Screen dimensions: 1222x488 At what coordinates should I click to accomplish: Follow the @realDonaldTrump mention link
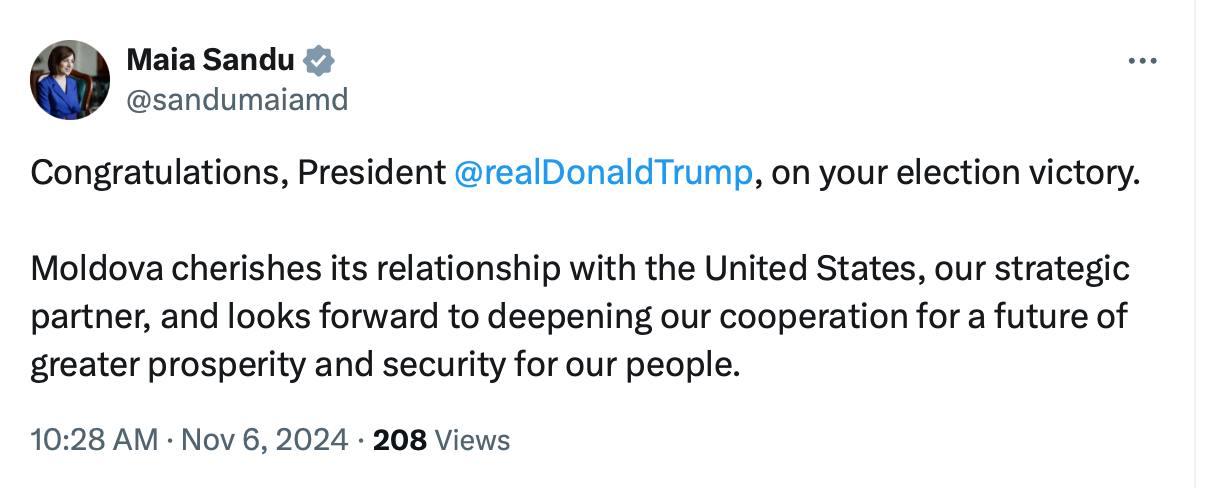(x=602, y=173)
